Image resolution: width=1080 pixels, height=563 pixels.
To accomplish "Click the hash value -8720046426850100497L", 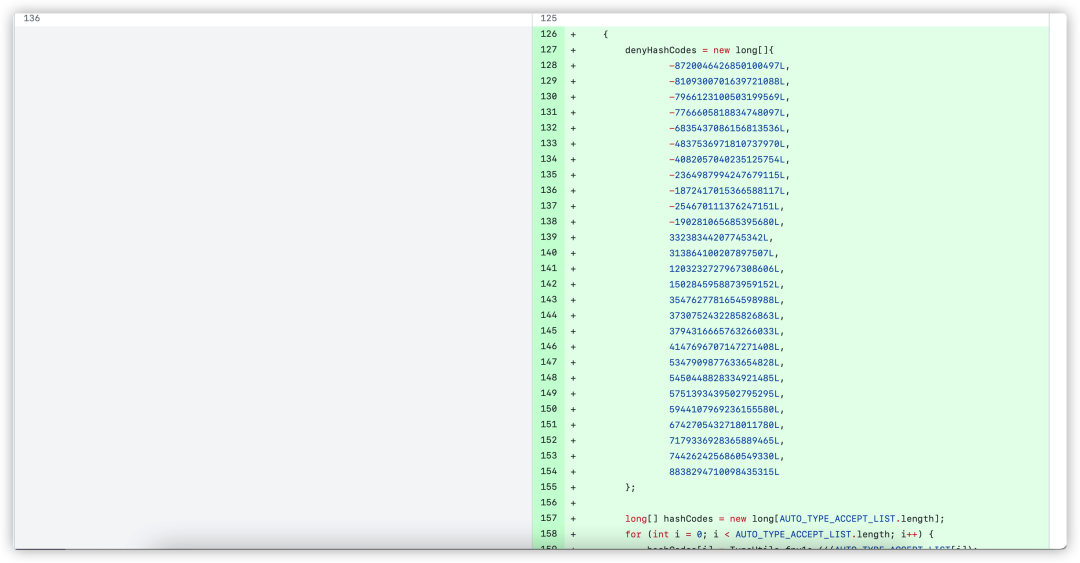I will (x=727, y=66).
